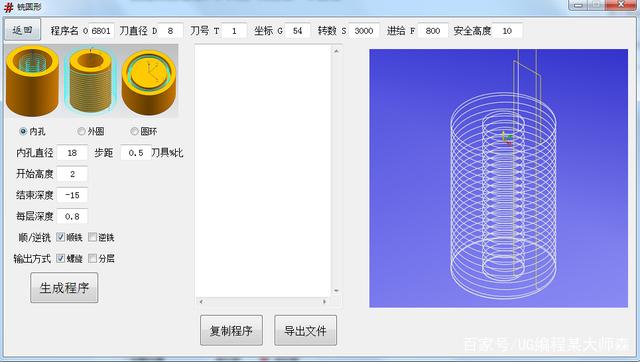Screen dimensions: 640x362
Task: Click the text area scroll up arrow
Action: pos(336,51)
